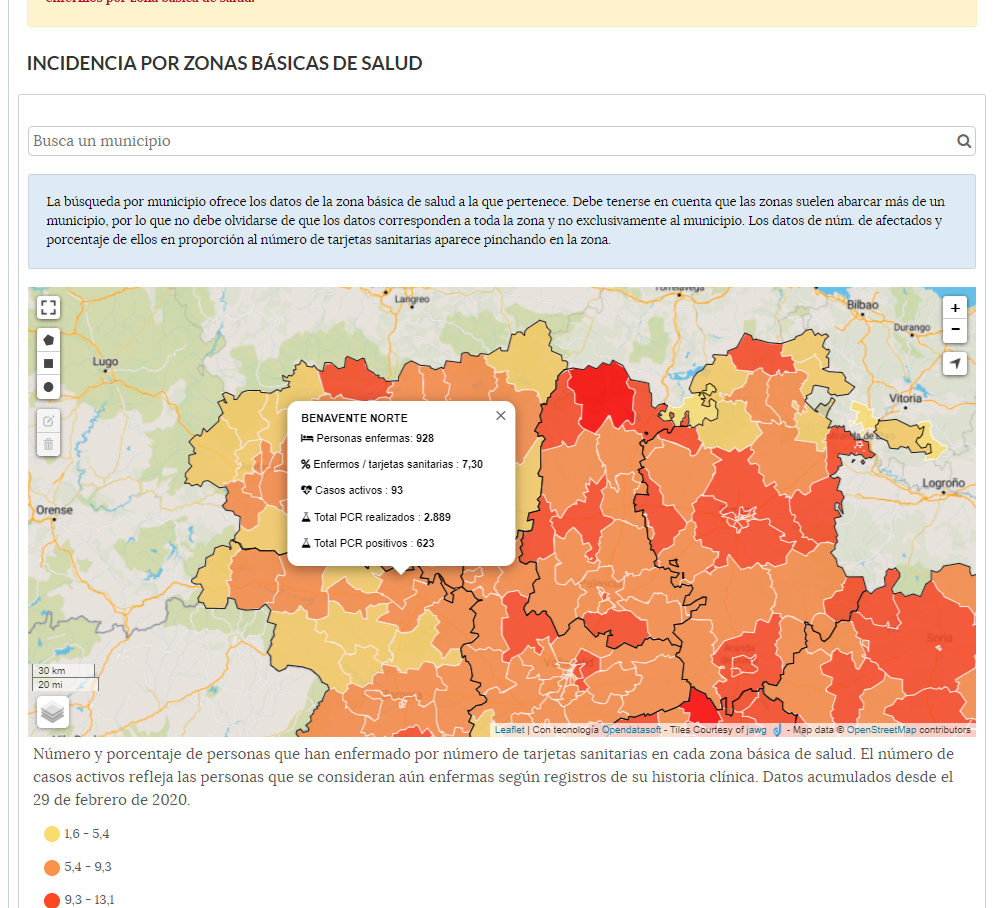Click the yellow 1,6 - 5,4 legend swatch
The height and width of the screenshot is (908, 995).
pyautogui.click(x=52, y=834)
